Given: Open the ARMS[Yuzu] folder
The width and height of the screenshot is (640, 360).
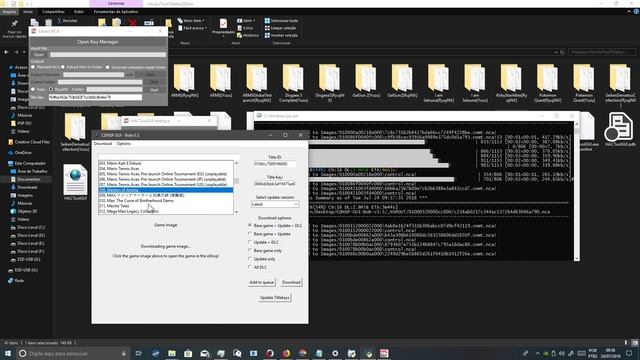Looking at the screenshot, I should [221, 81].
